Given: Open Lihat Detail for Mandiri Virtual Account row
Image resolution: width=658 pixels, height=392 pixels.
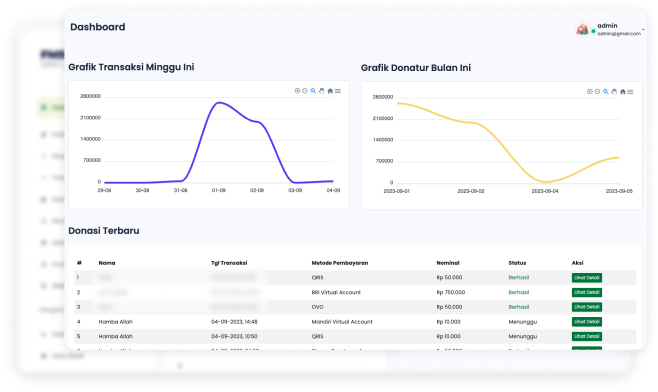Looking at the screenshot, I should click(x=587, y=322).
